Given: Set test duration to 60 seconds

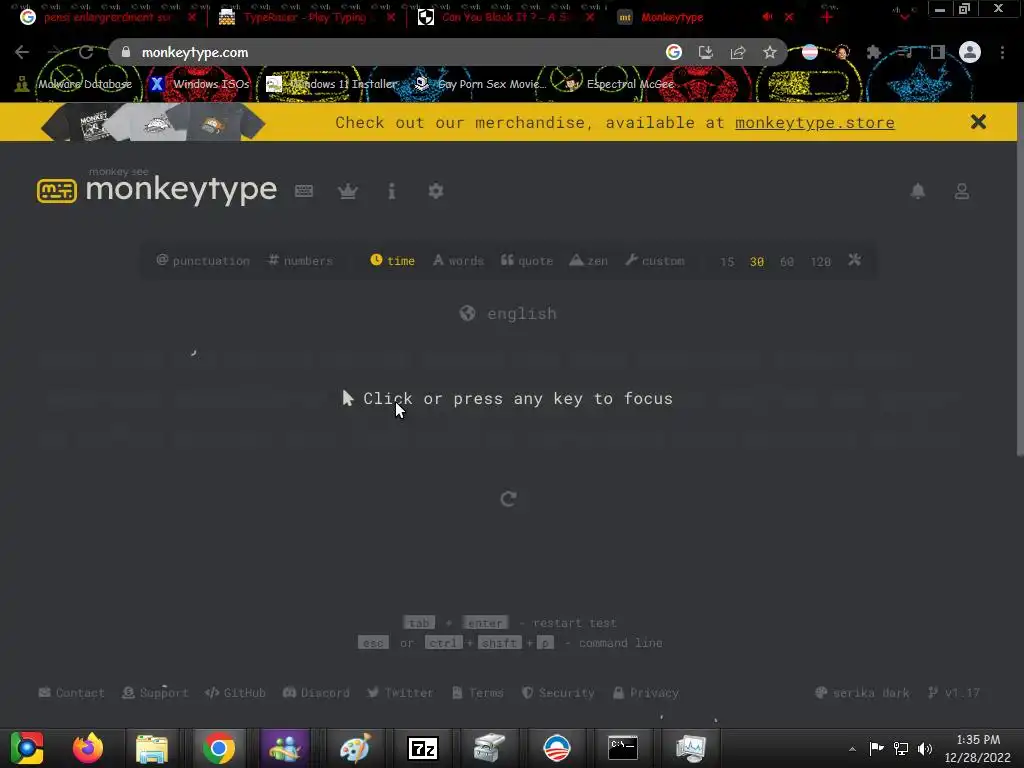Looking at the screenshot, I should point(787,261).
